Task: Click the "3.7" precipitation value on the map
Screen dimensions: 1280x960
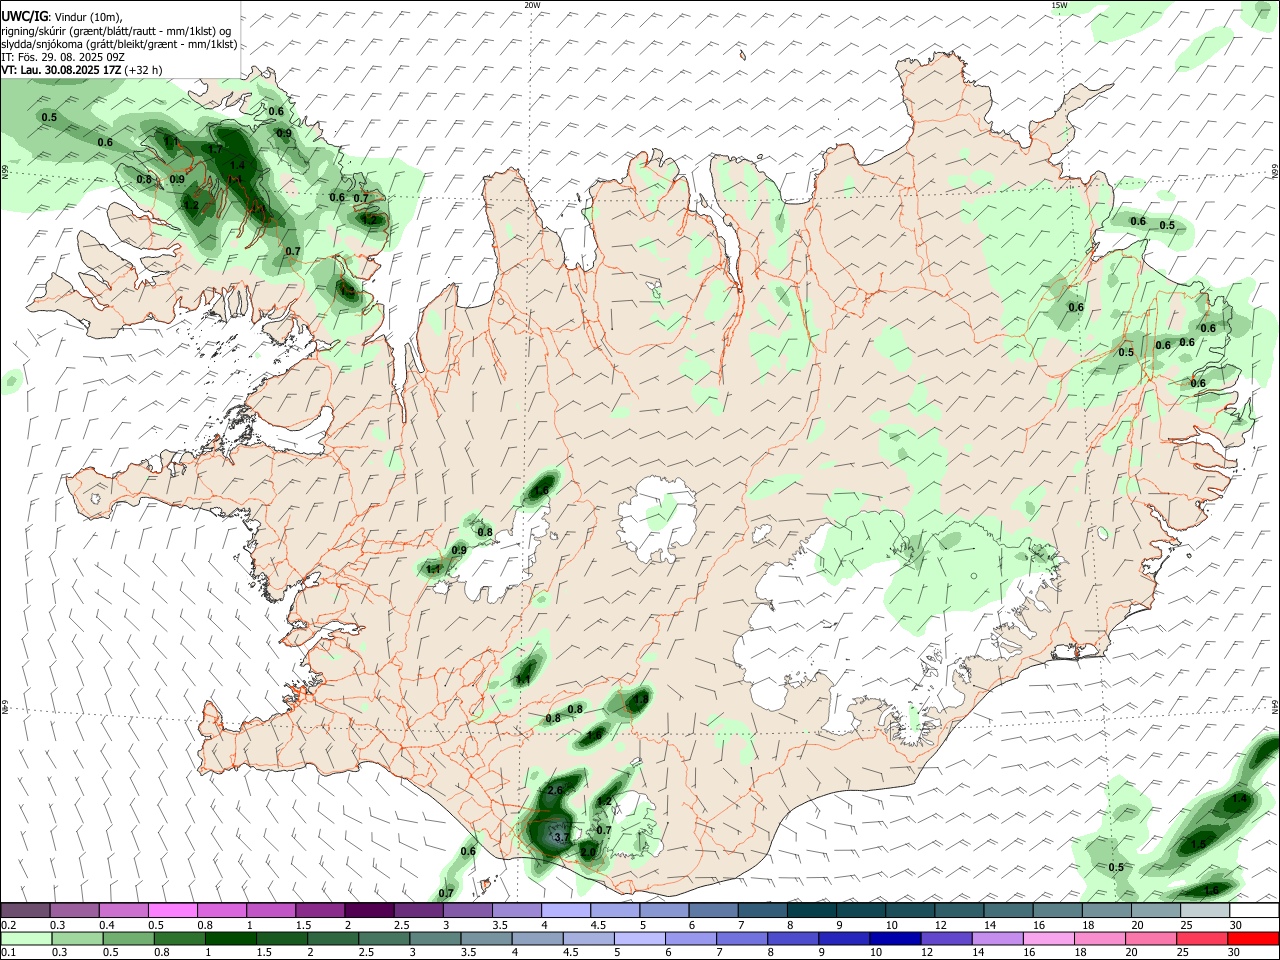Action: coord(561,837)
